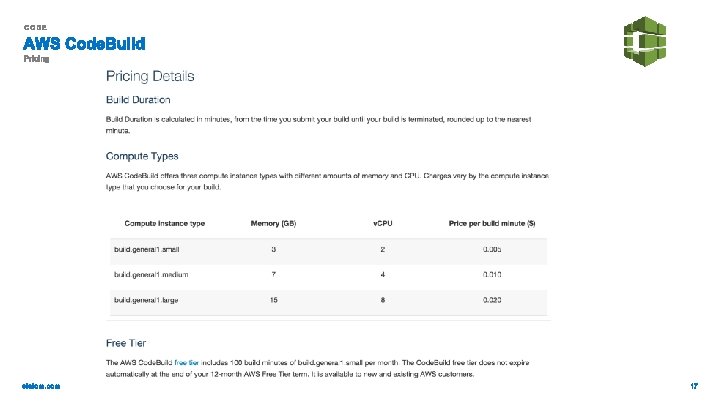
Task: Click the CODE category label at top
Action: [35, 28]
